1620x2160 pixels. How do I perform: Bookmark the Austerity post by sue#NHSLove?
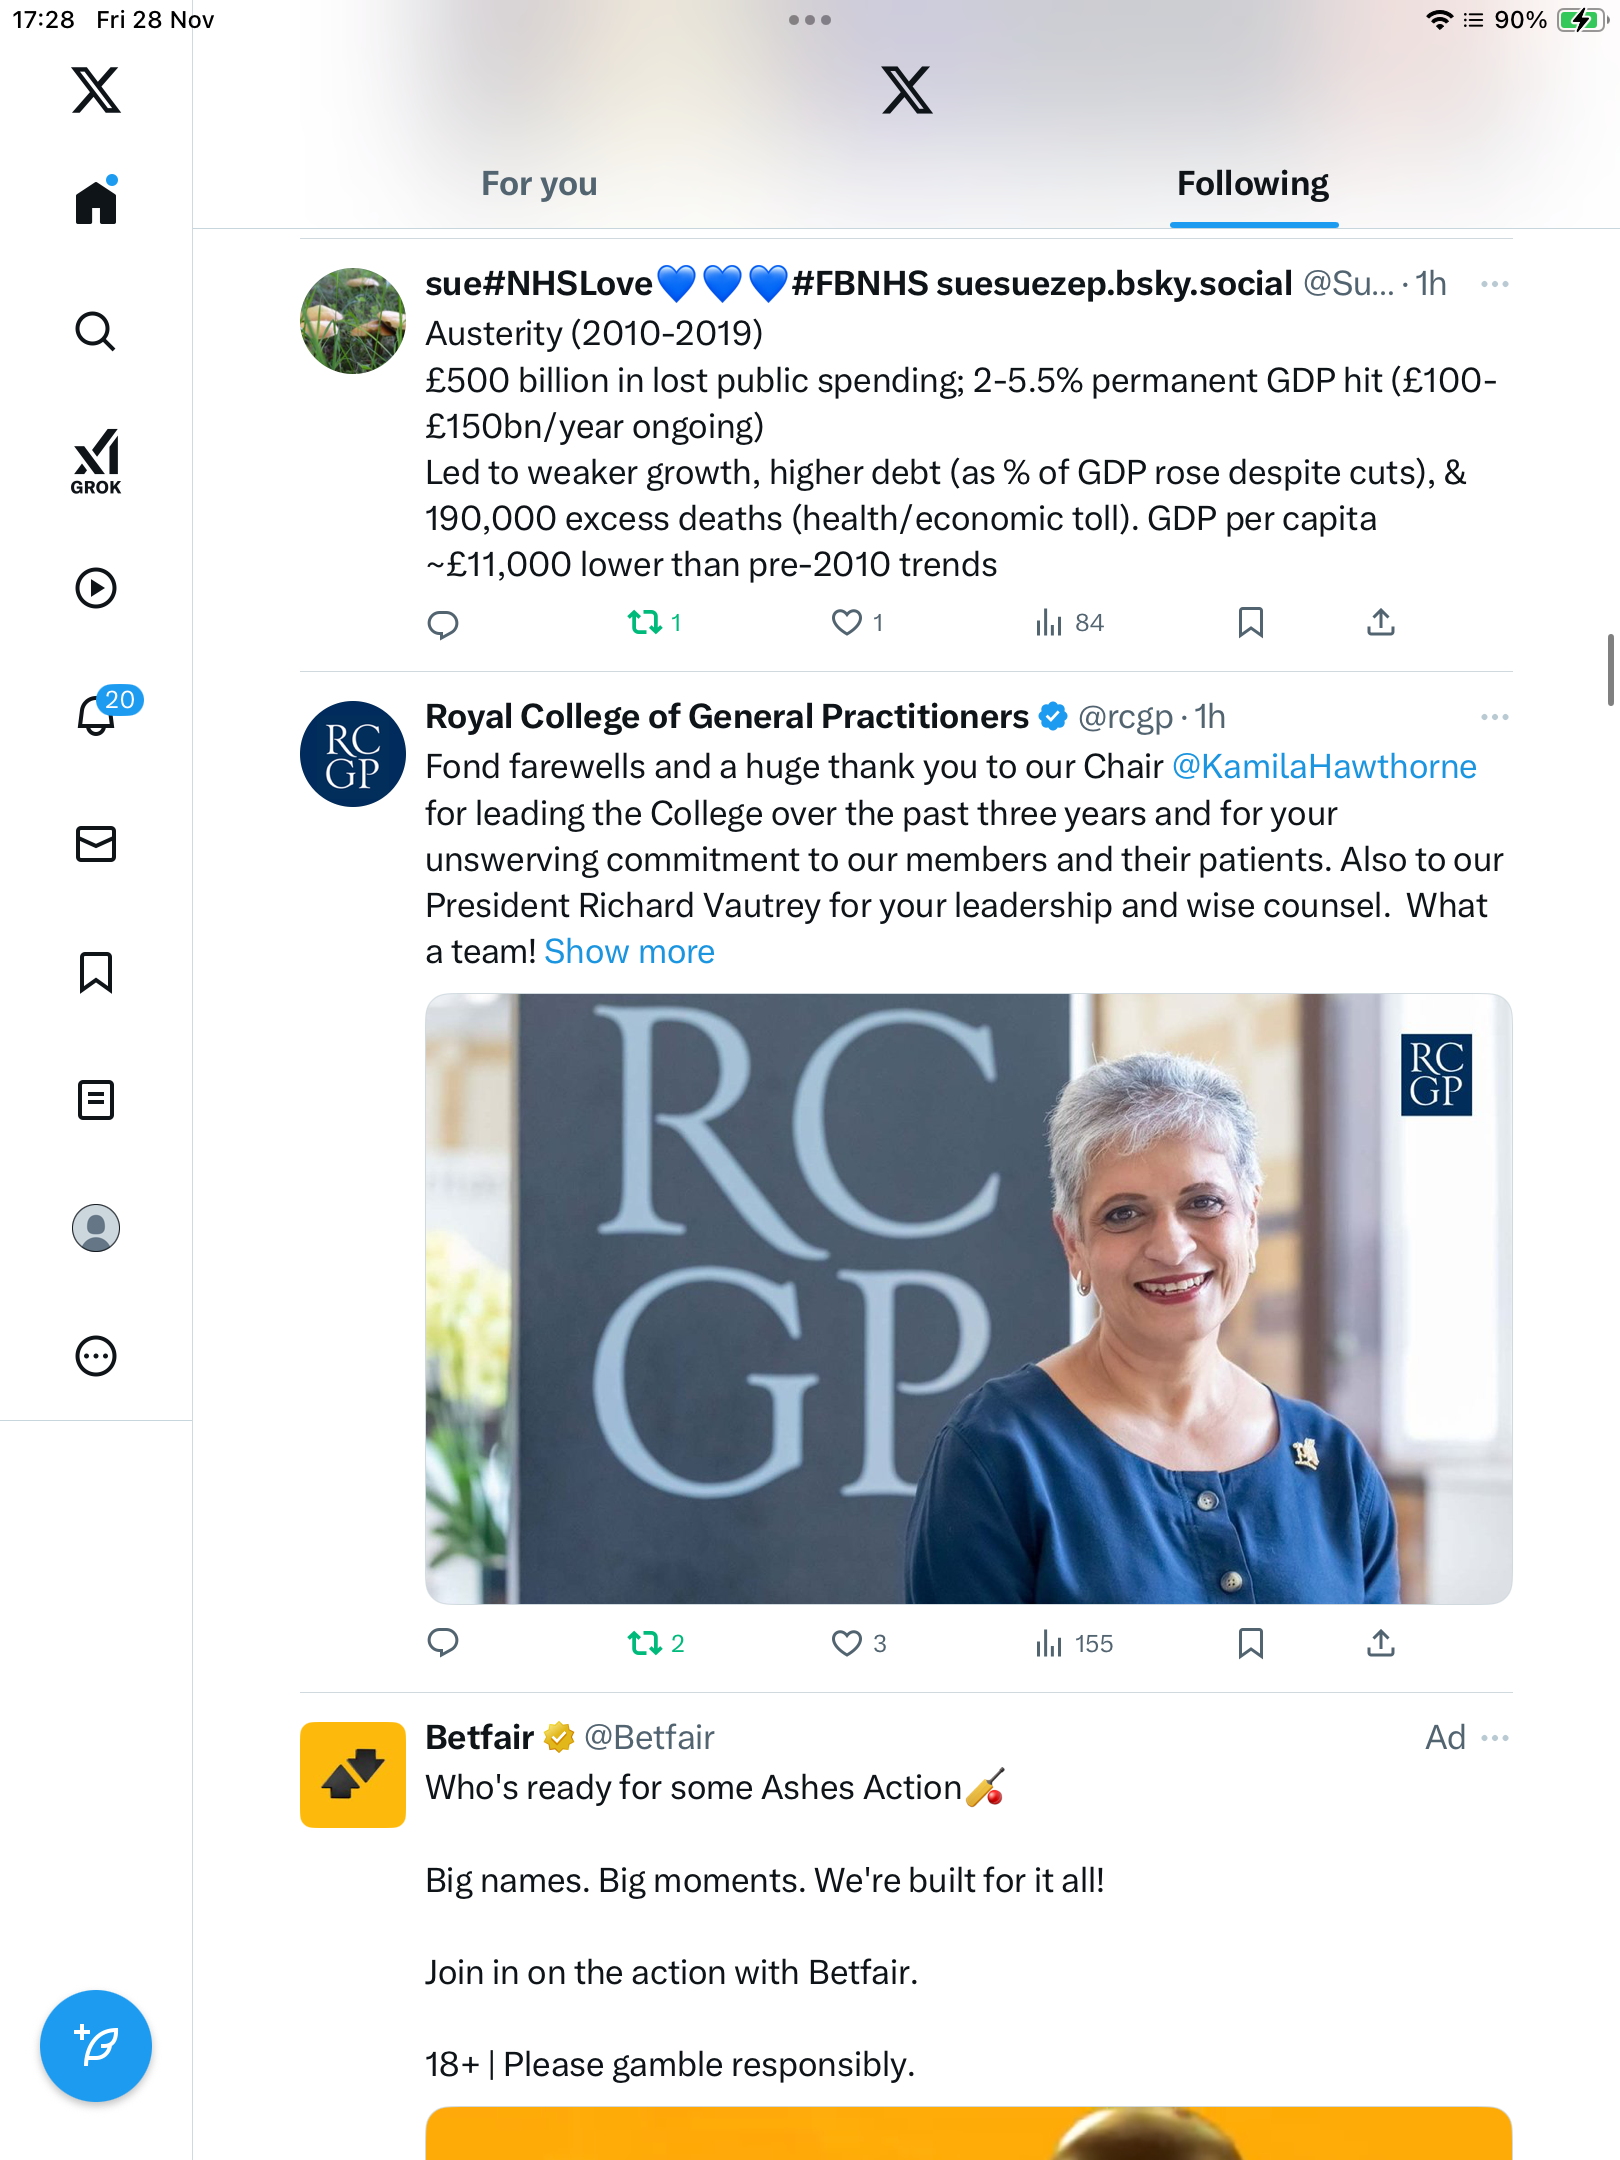click(x=1250, y=622)
